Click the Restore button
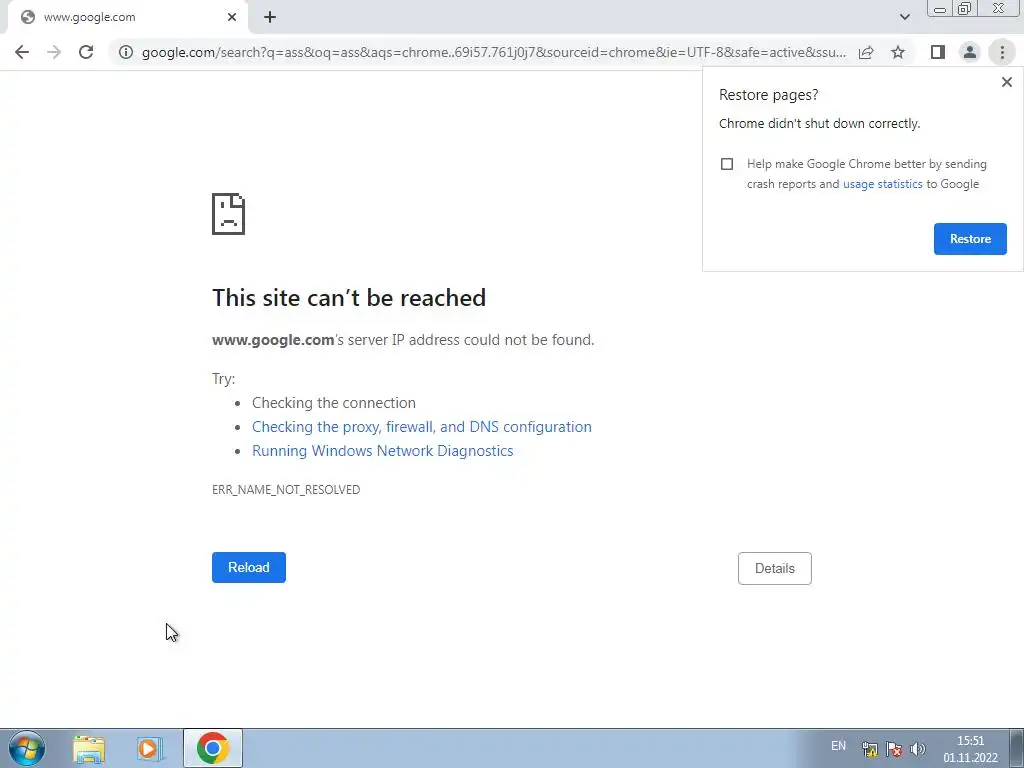The height and width of the screenshot is (768, 1024). [970, 239]
